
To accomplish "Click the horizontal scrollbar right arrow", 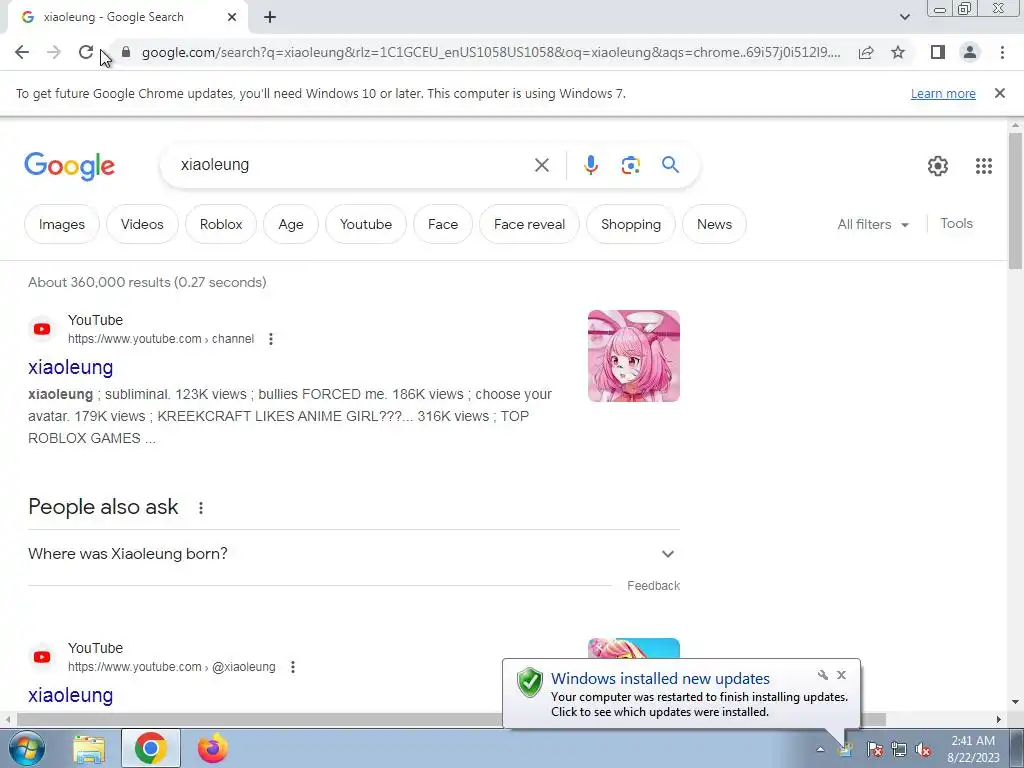I will pos(999,719).
